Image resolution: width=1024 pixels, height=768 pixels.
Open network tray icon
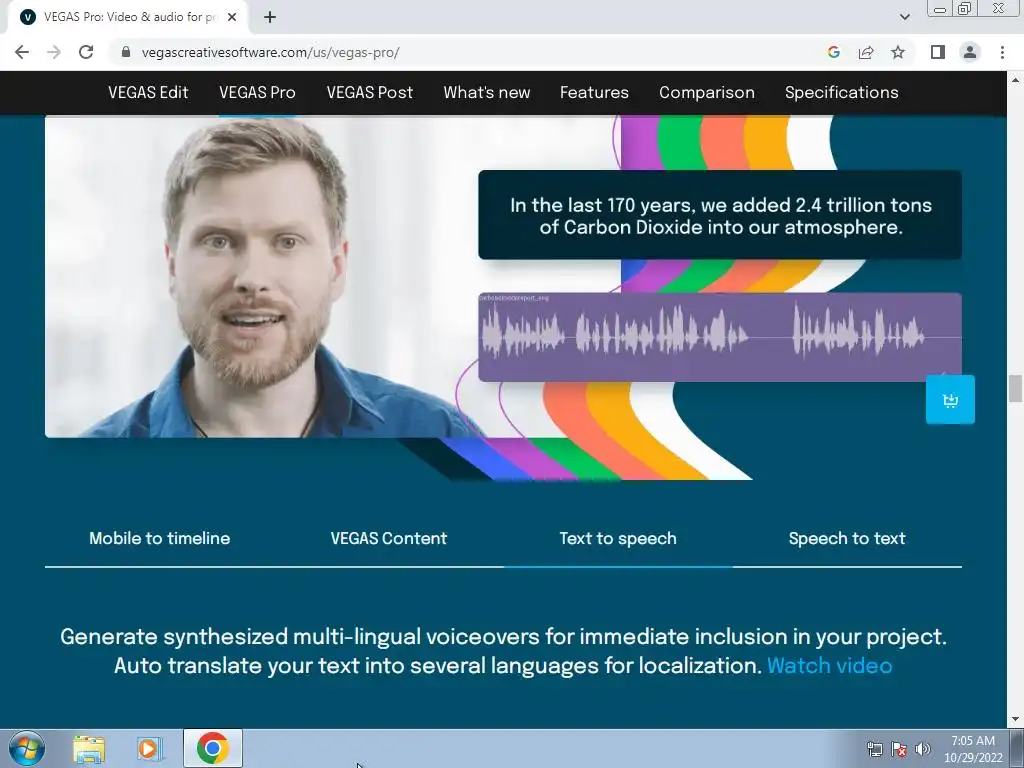(x=874, y=749)
